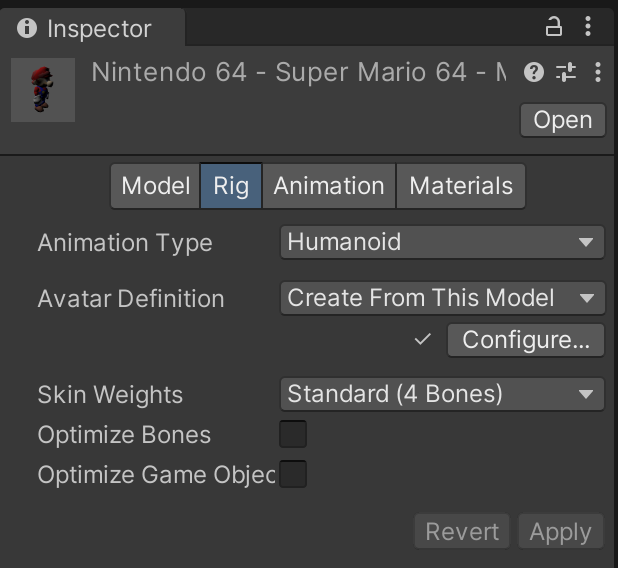Viewport: 618px width, 568px height.
Task: Click the Mario model thumbnail
Action: 42,90
